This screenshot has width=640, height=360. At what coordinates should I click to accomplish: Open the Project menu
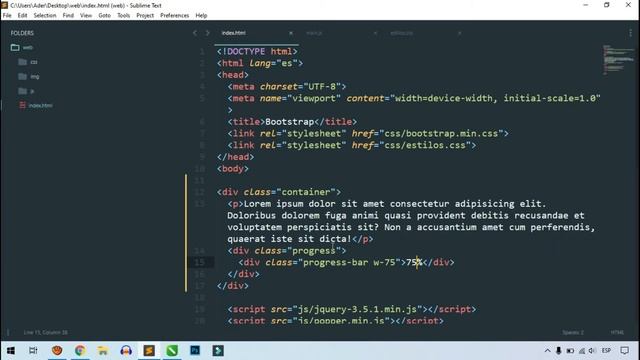(145, 16)
